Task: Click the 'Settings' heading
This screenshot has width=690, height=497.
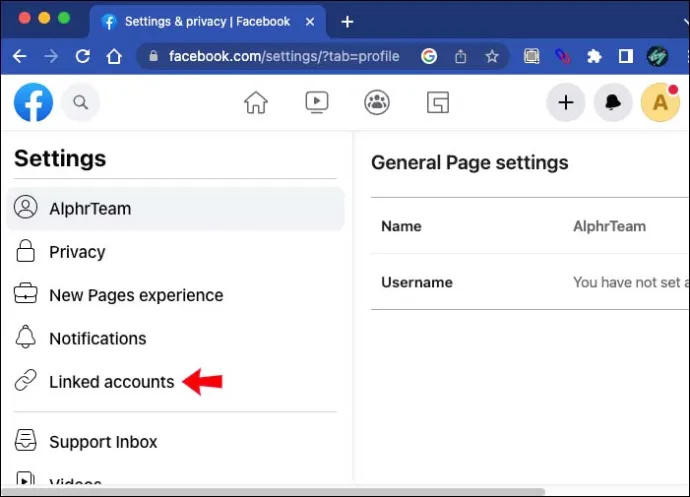Action: pos(60,158)
